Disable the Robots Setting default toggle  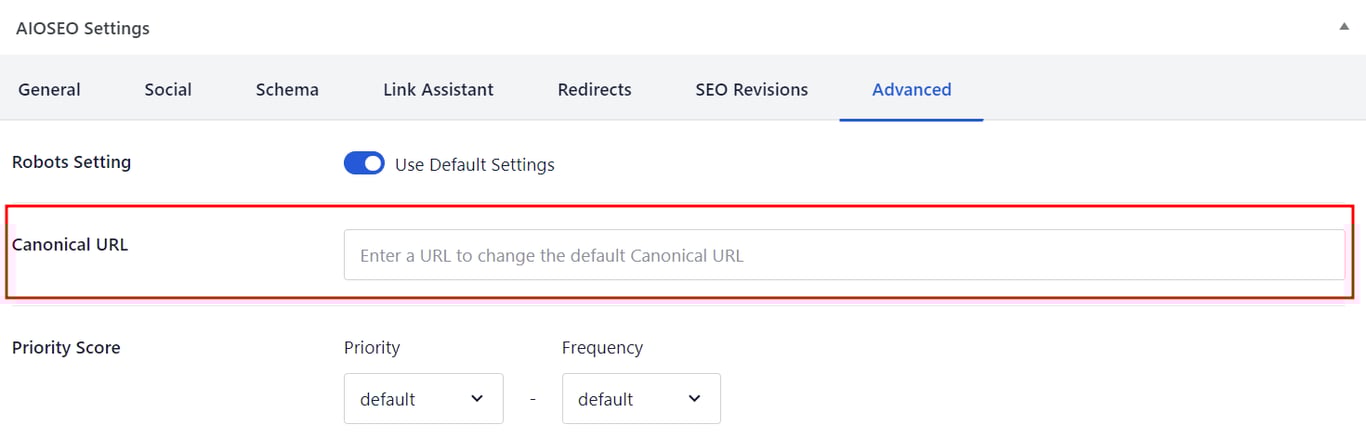[364, 164]
